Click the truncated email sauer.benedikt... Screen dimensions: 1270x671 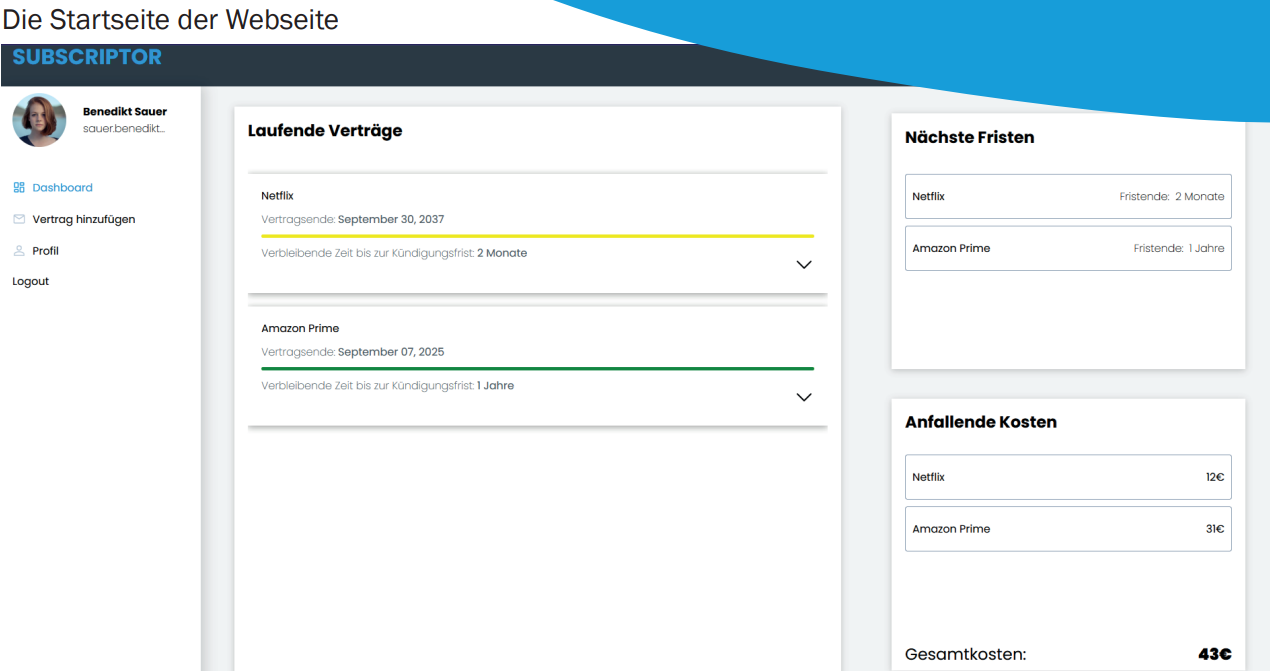click(124, 129)
